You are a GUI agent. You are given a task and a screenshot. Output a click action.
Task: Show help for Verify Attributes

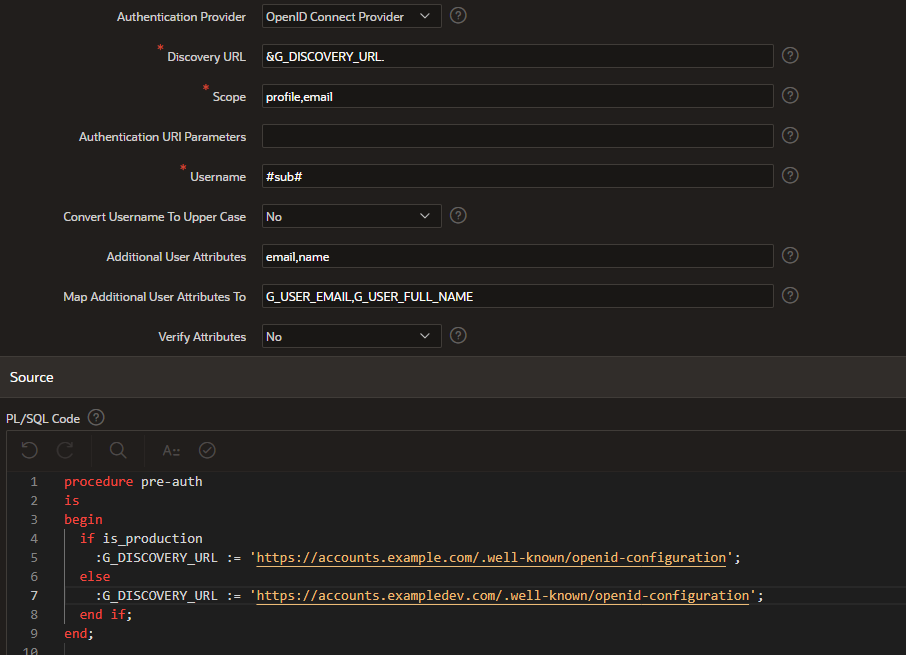click(458, 336)
